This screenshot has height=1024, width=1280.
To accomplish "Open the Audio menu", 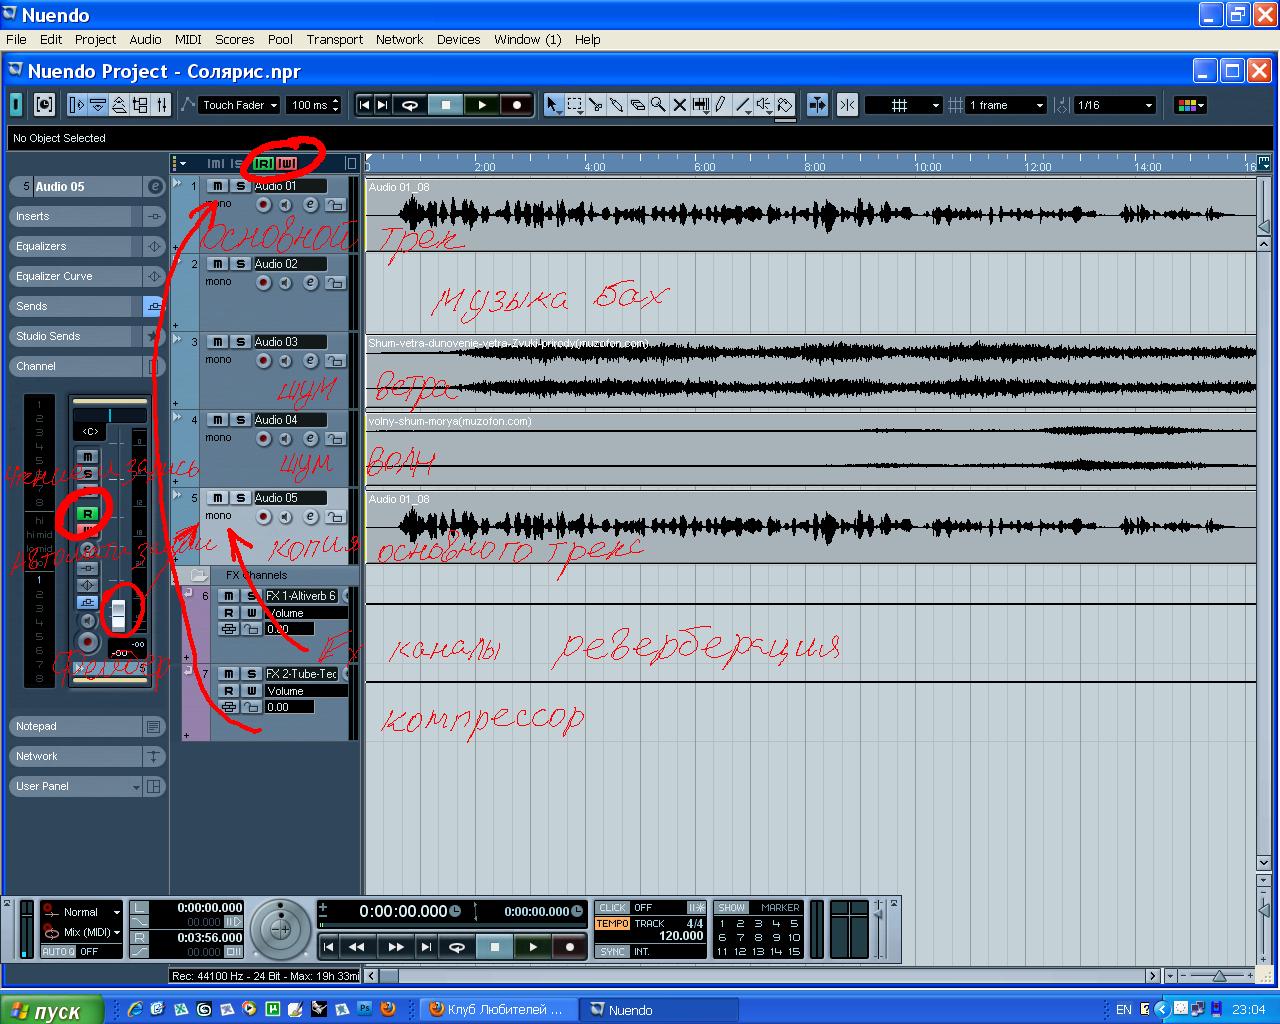I will (x=145, y=40).
